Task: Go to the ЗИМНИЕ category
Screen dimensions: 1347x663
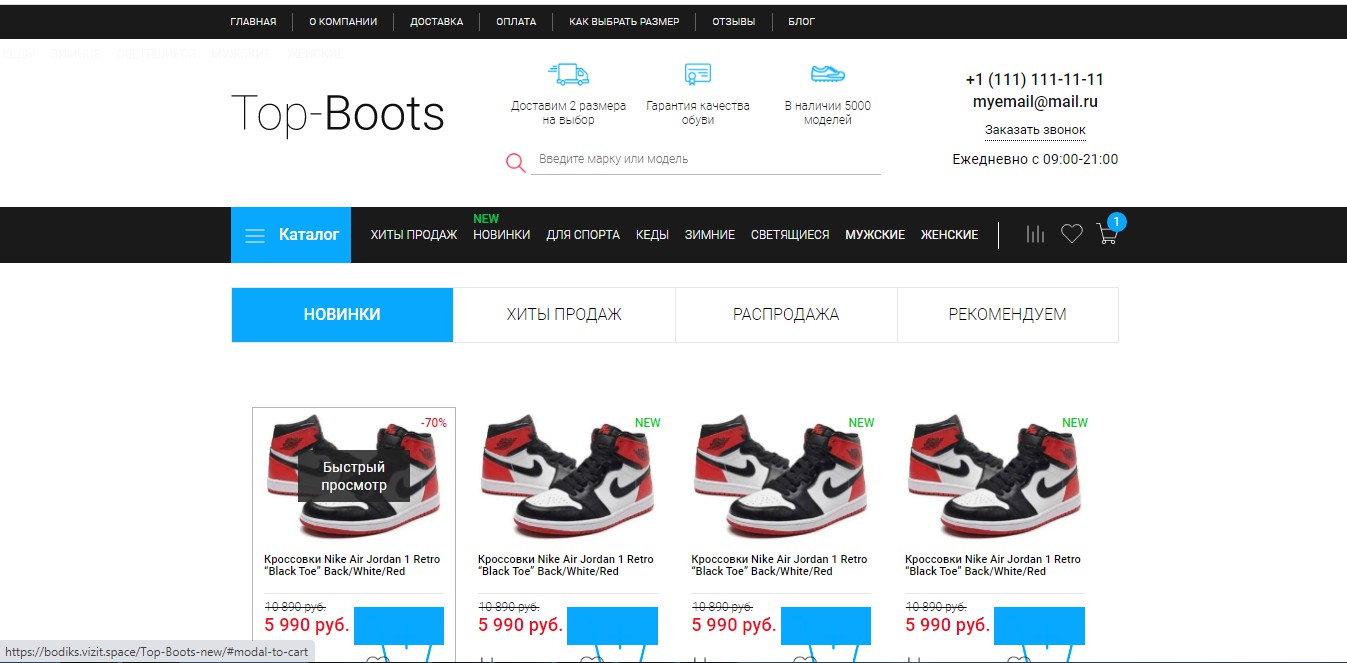Action: tap(710, 235)
